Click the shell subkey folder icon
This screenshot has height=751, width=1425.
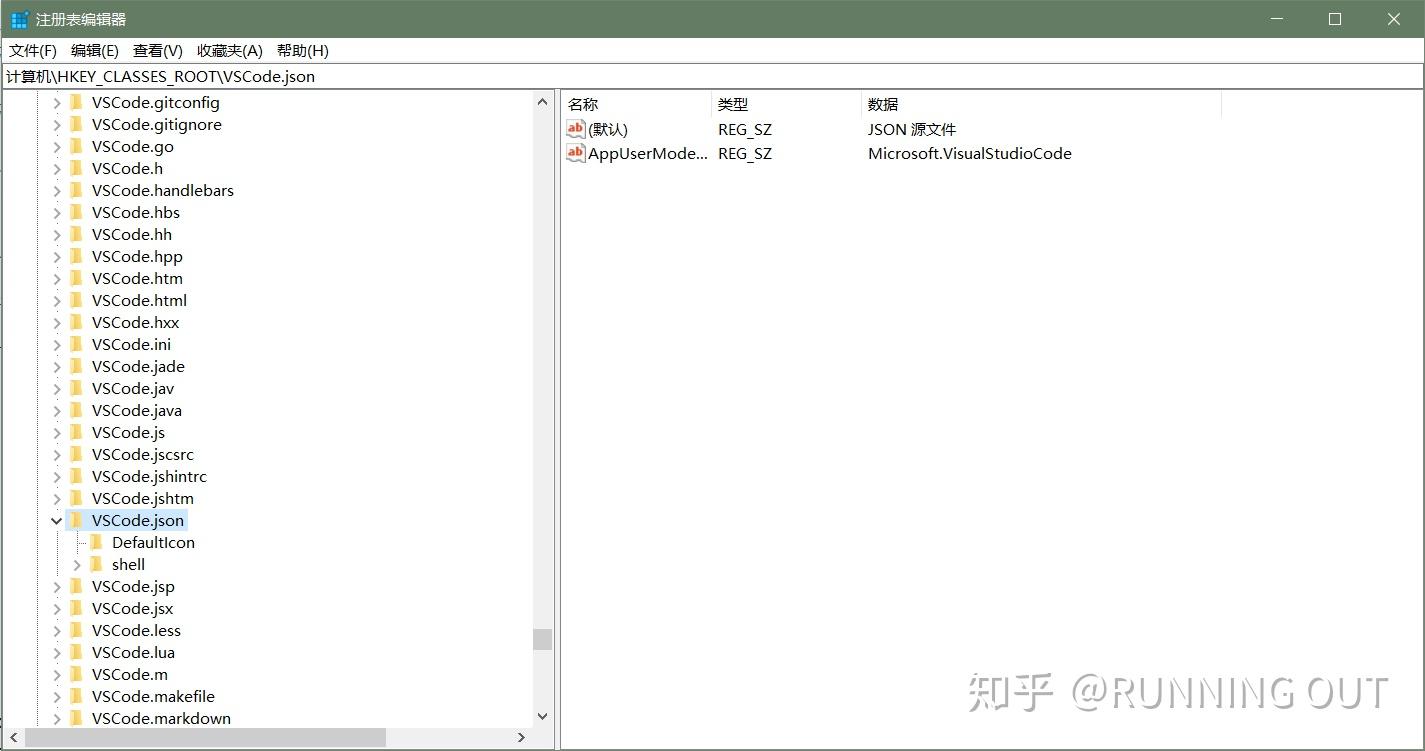pos(96,564)
